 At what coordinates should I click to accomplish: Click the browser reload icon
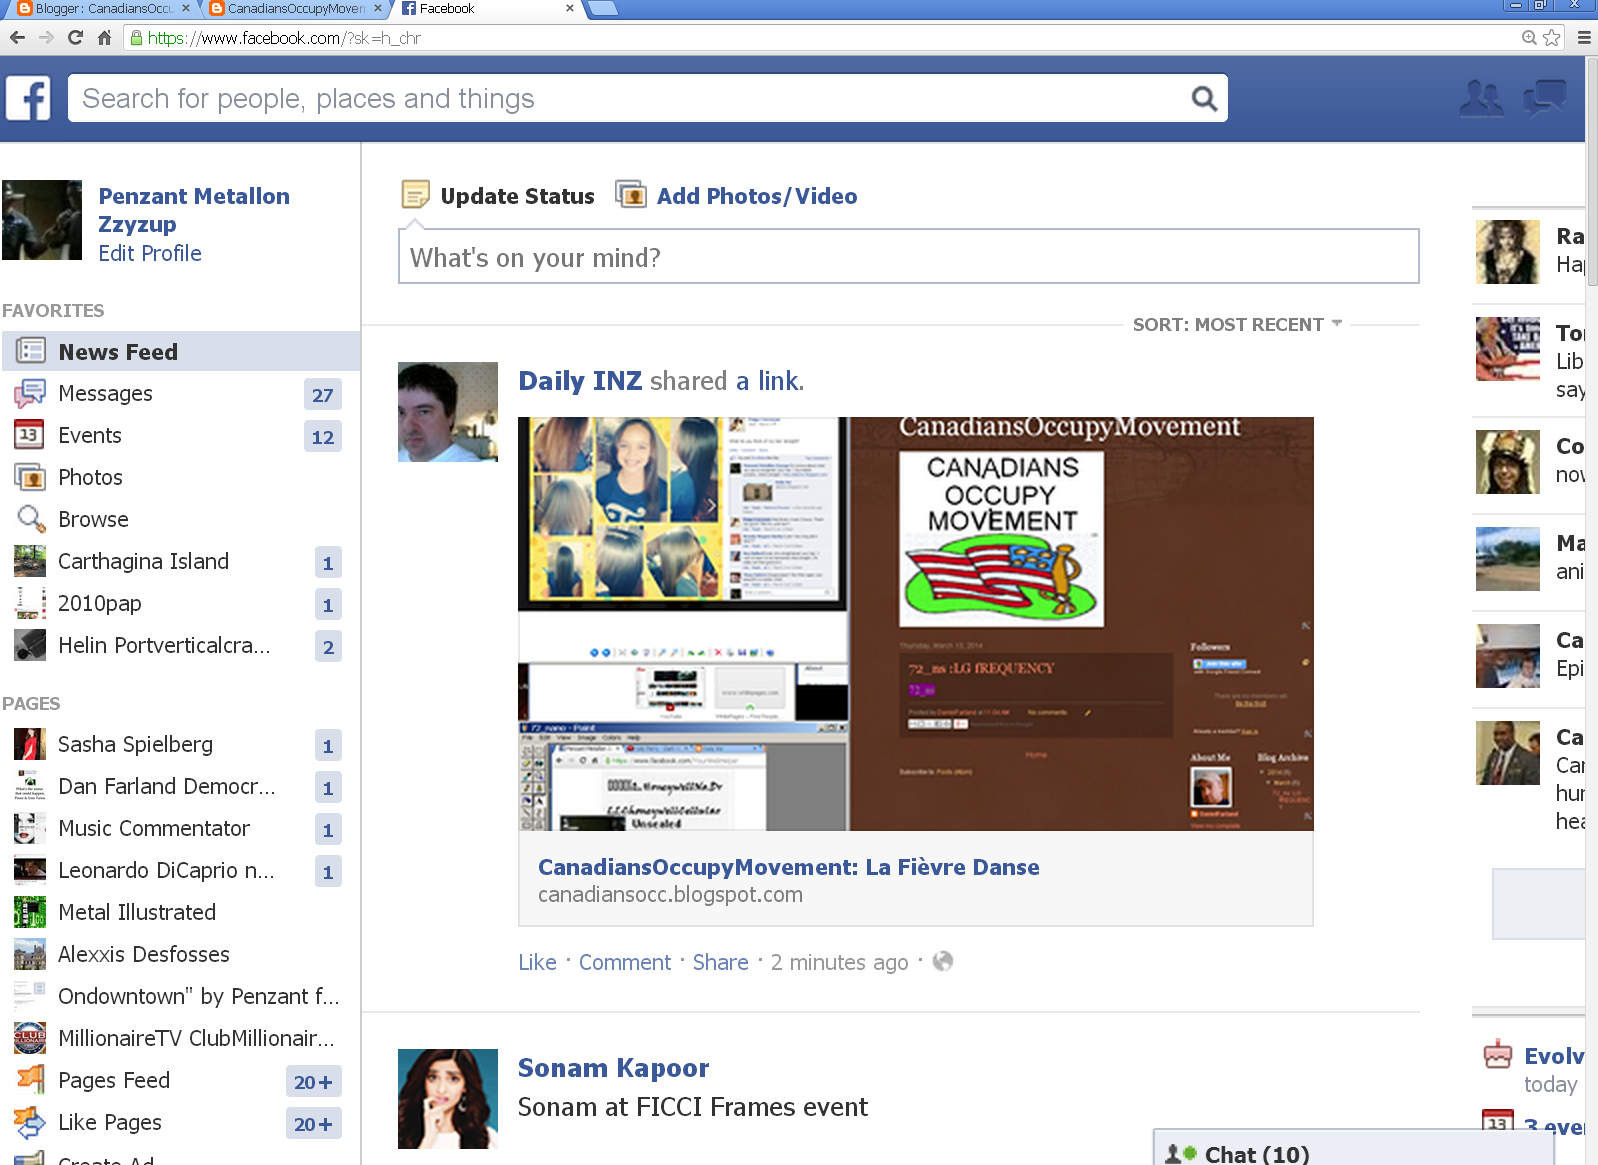point(75,38)
